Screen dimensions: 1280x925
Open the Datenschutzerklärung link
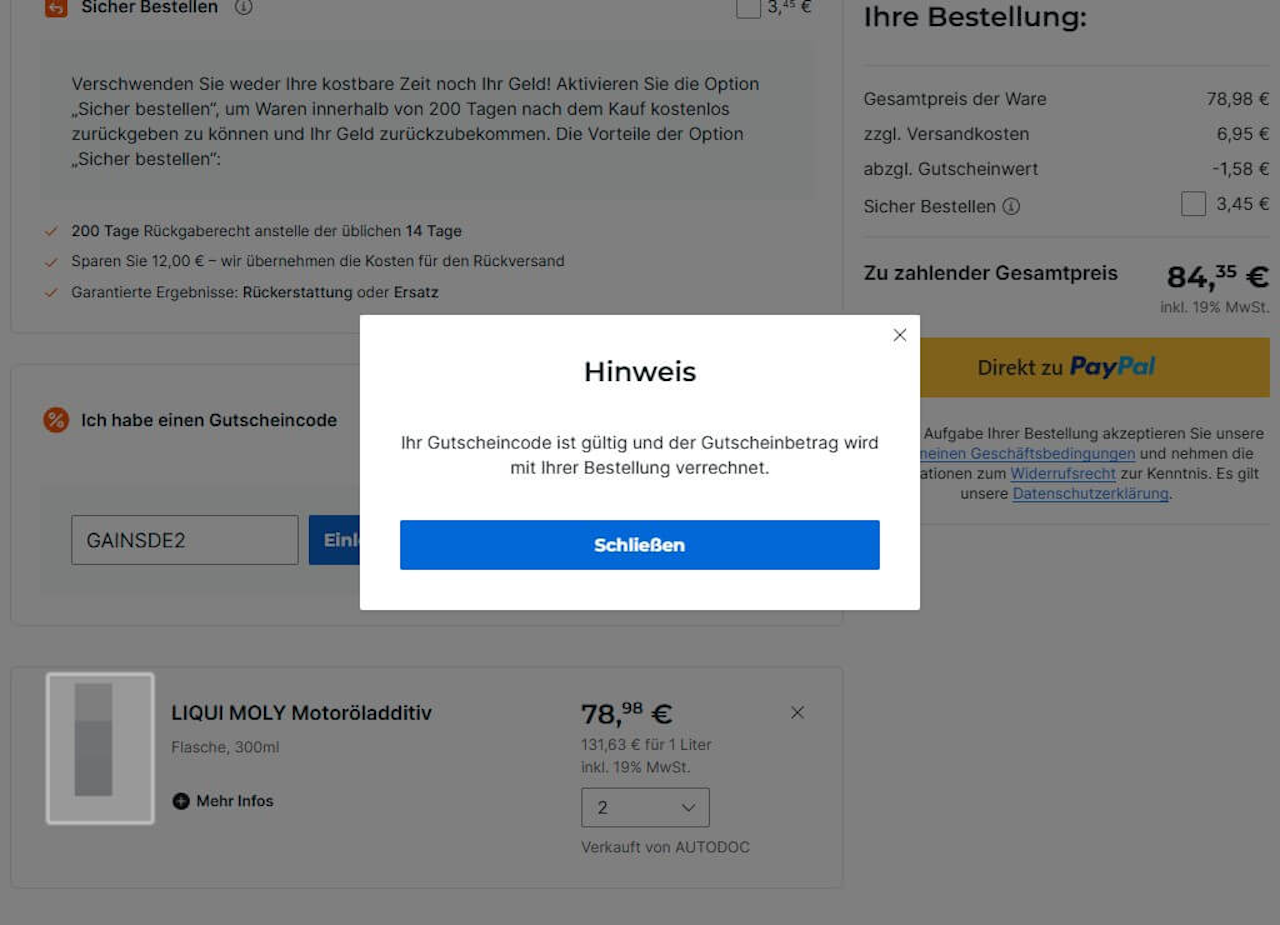coord(1090,494)
